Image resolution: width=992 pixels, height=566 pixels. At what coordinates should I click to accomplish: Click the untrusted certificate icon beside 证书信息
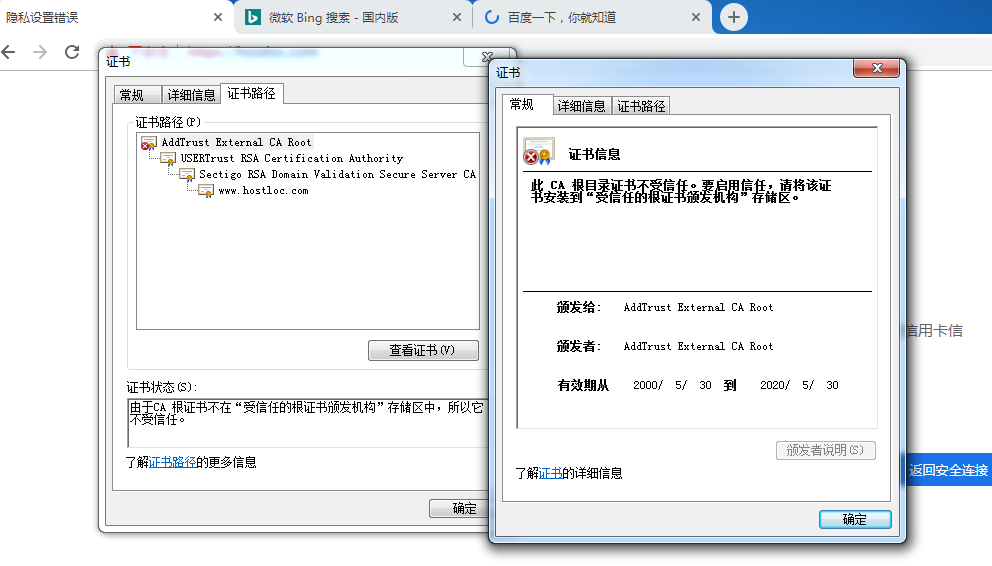tap(538, 152)
